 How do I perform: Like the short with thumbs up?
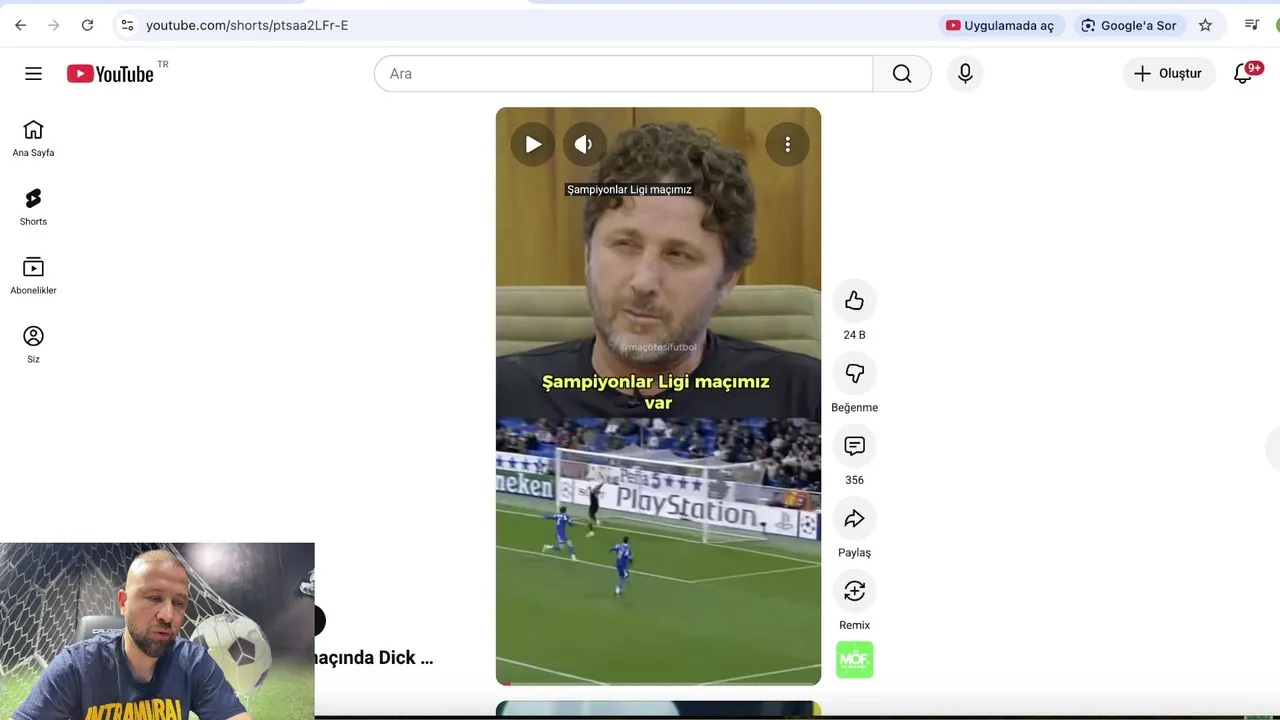tap(854, 301)
